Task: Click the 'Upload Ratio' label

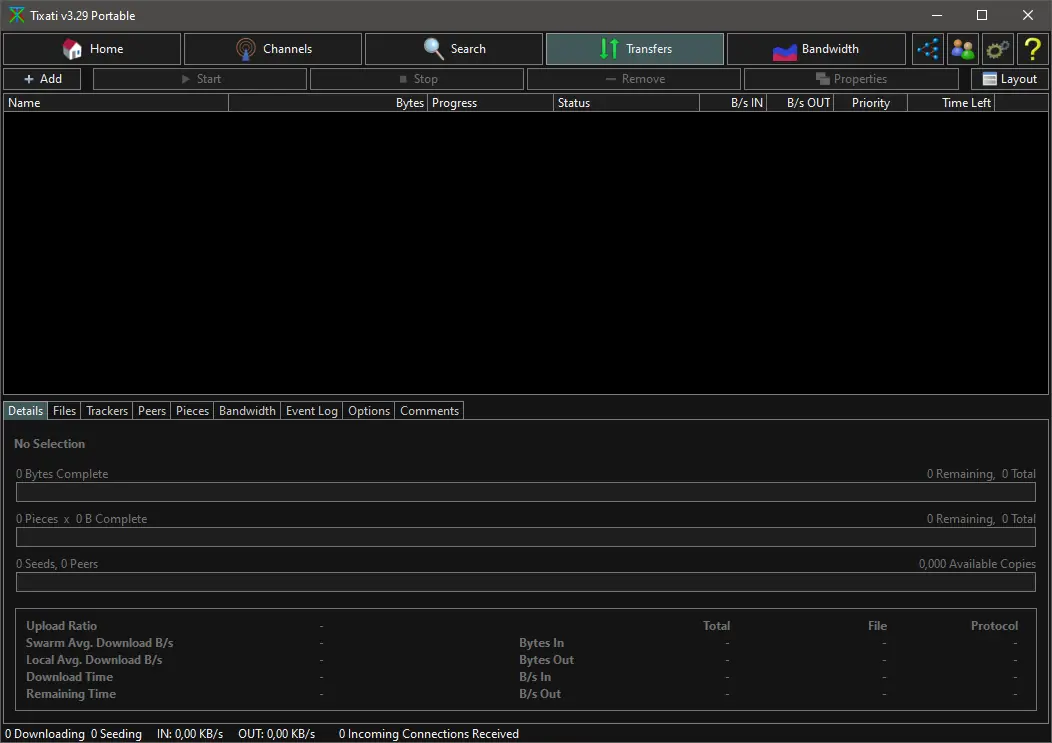Action: tap(62, 626)
